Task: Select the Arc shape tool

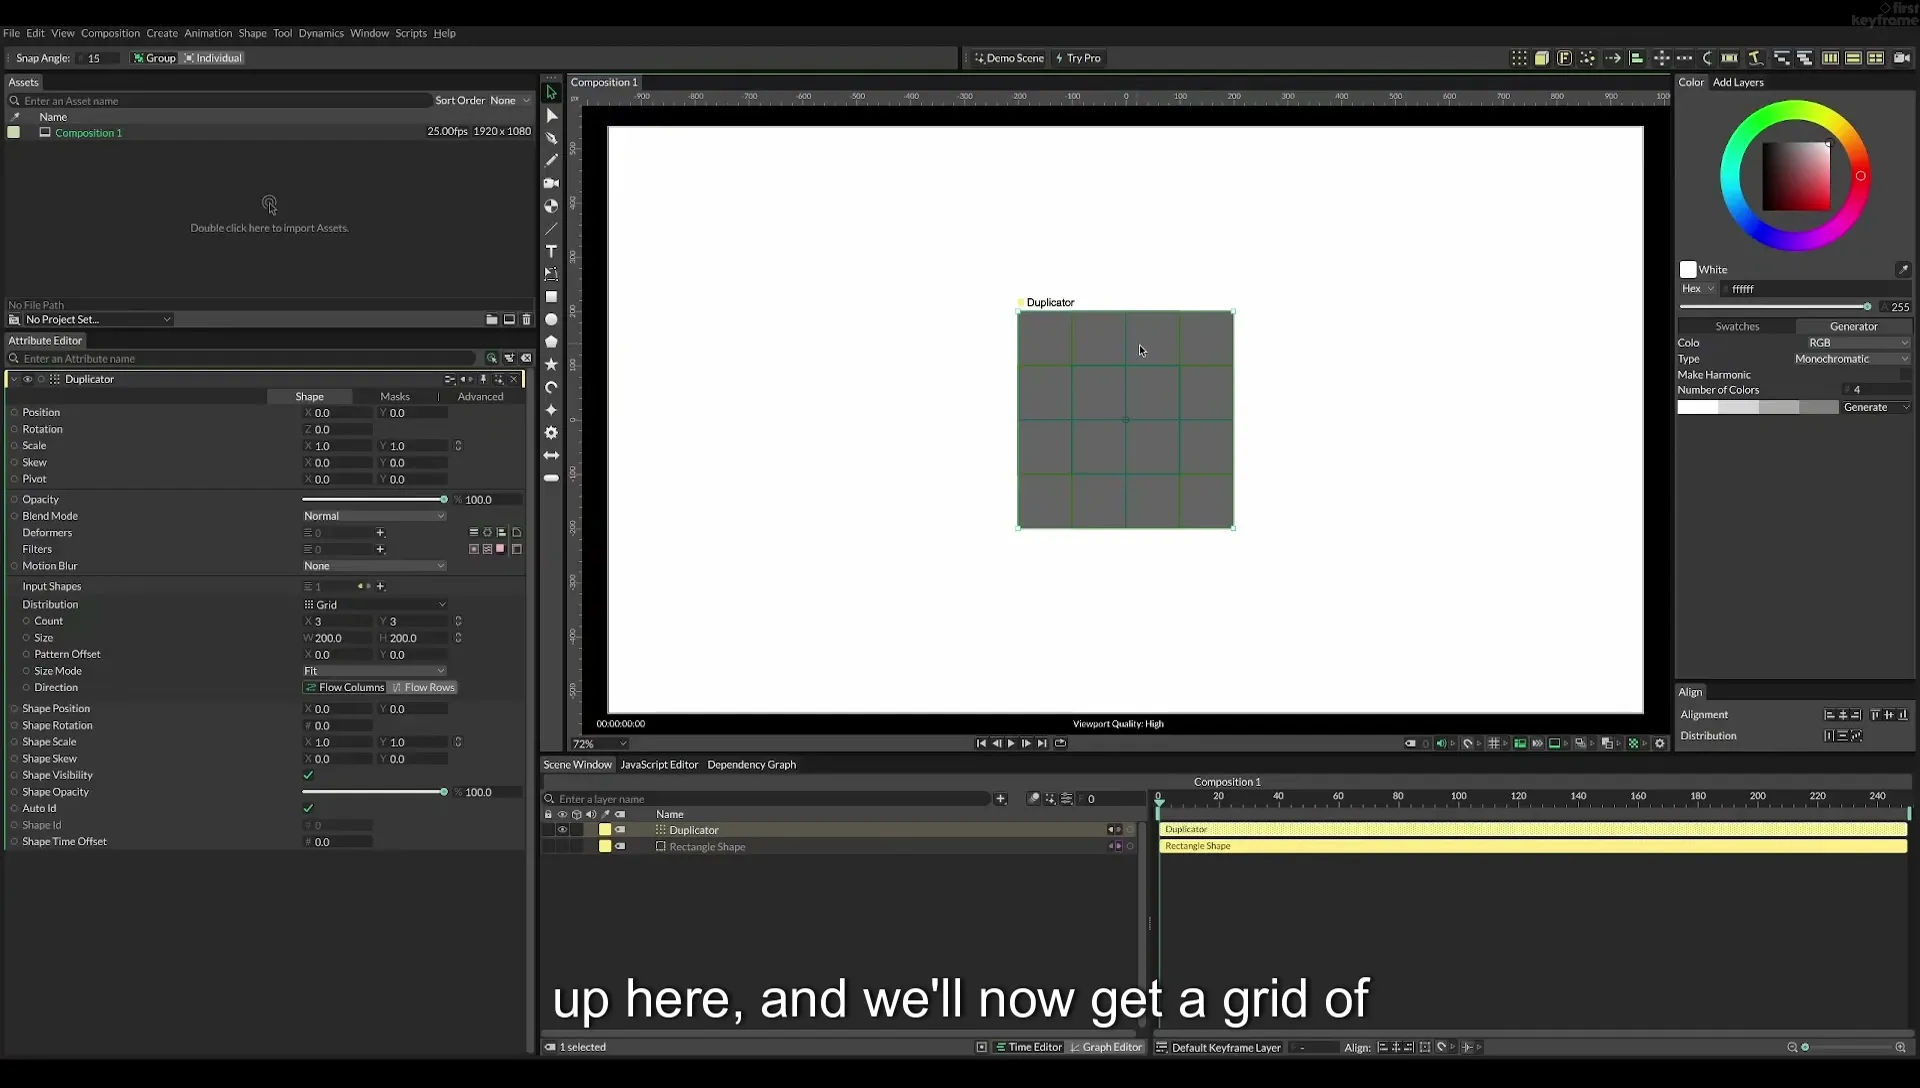Action: point(551,388)
